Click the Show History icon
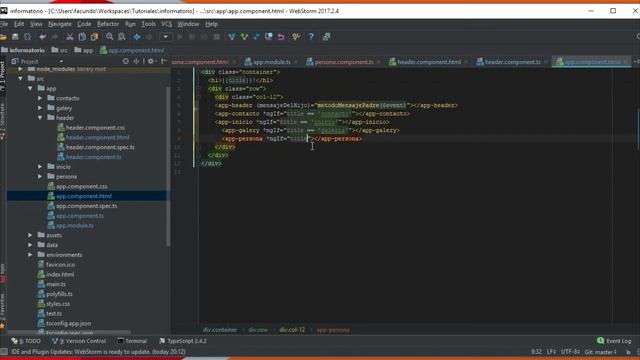640x360 pixels. click(269, 37)
